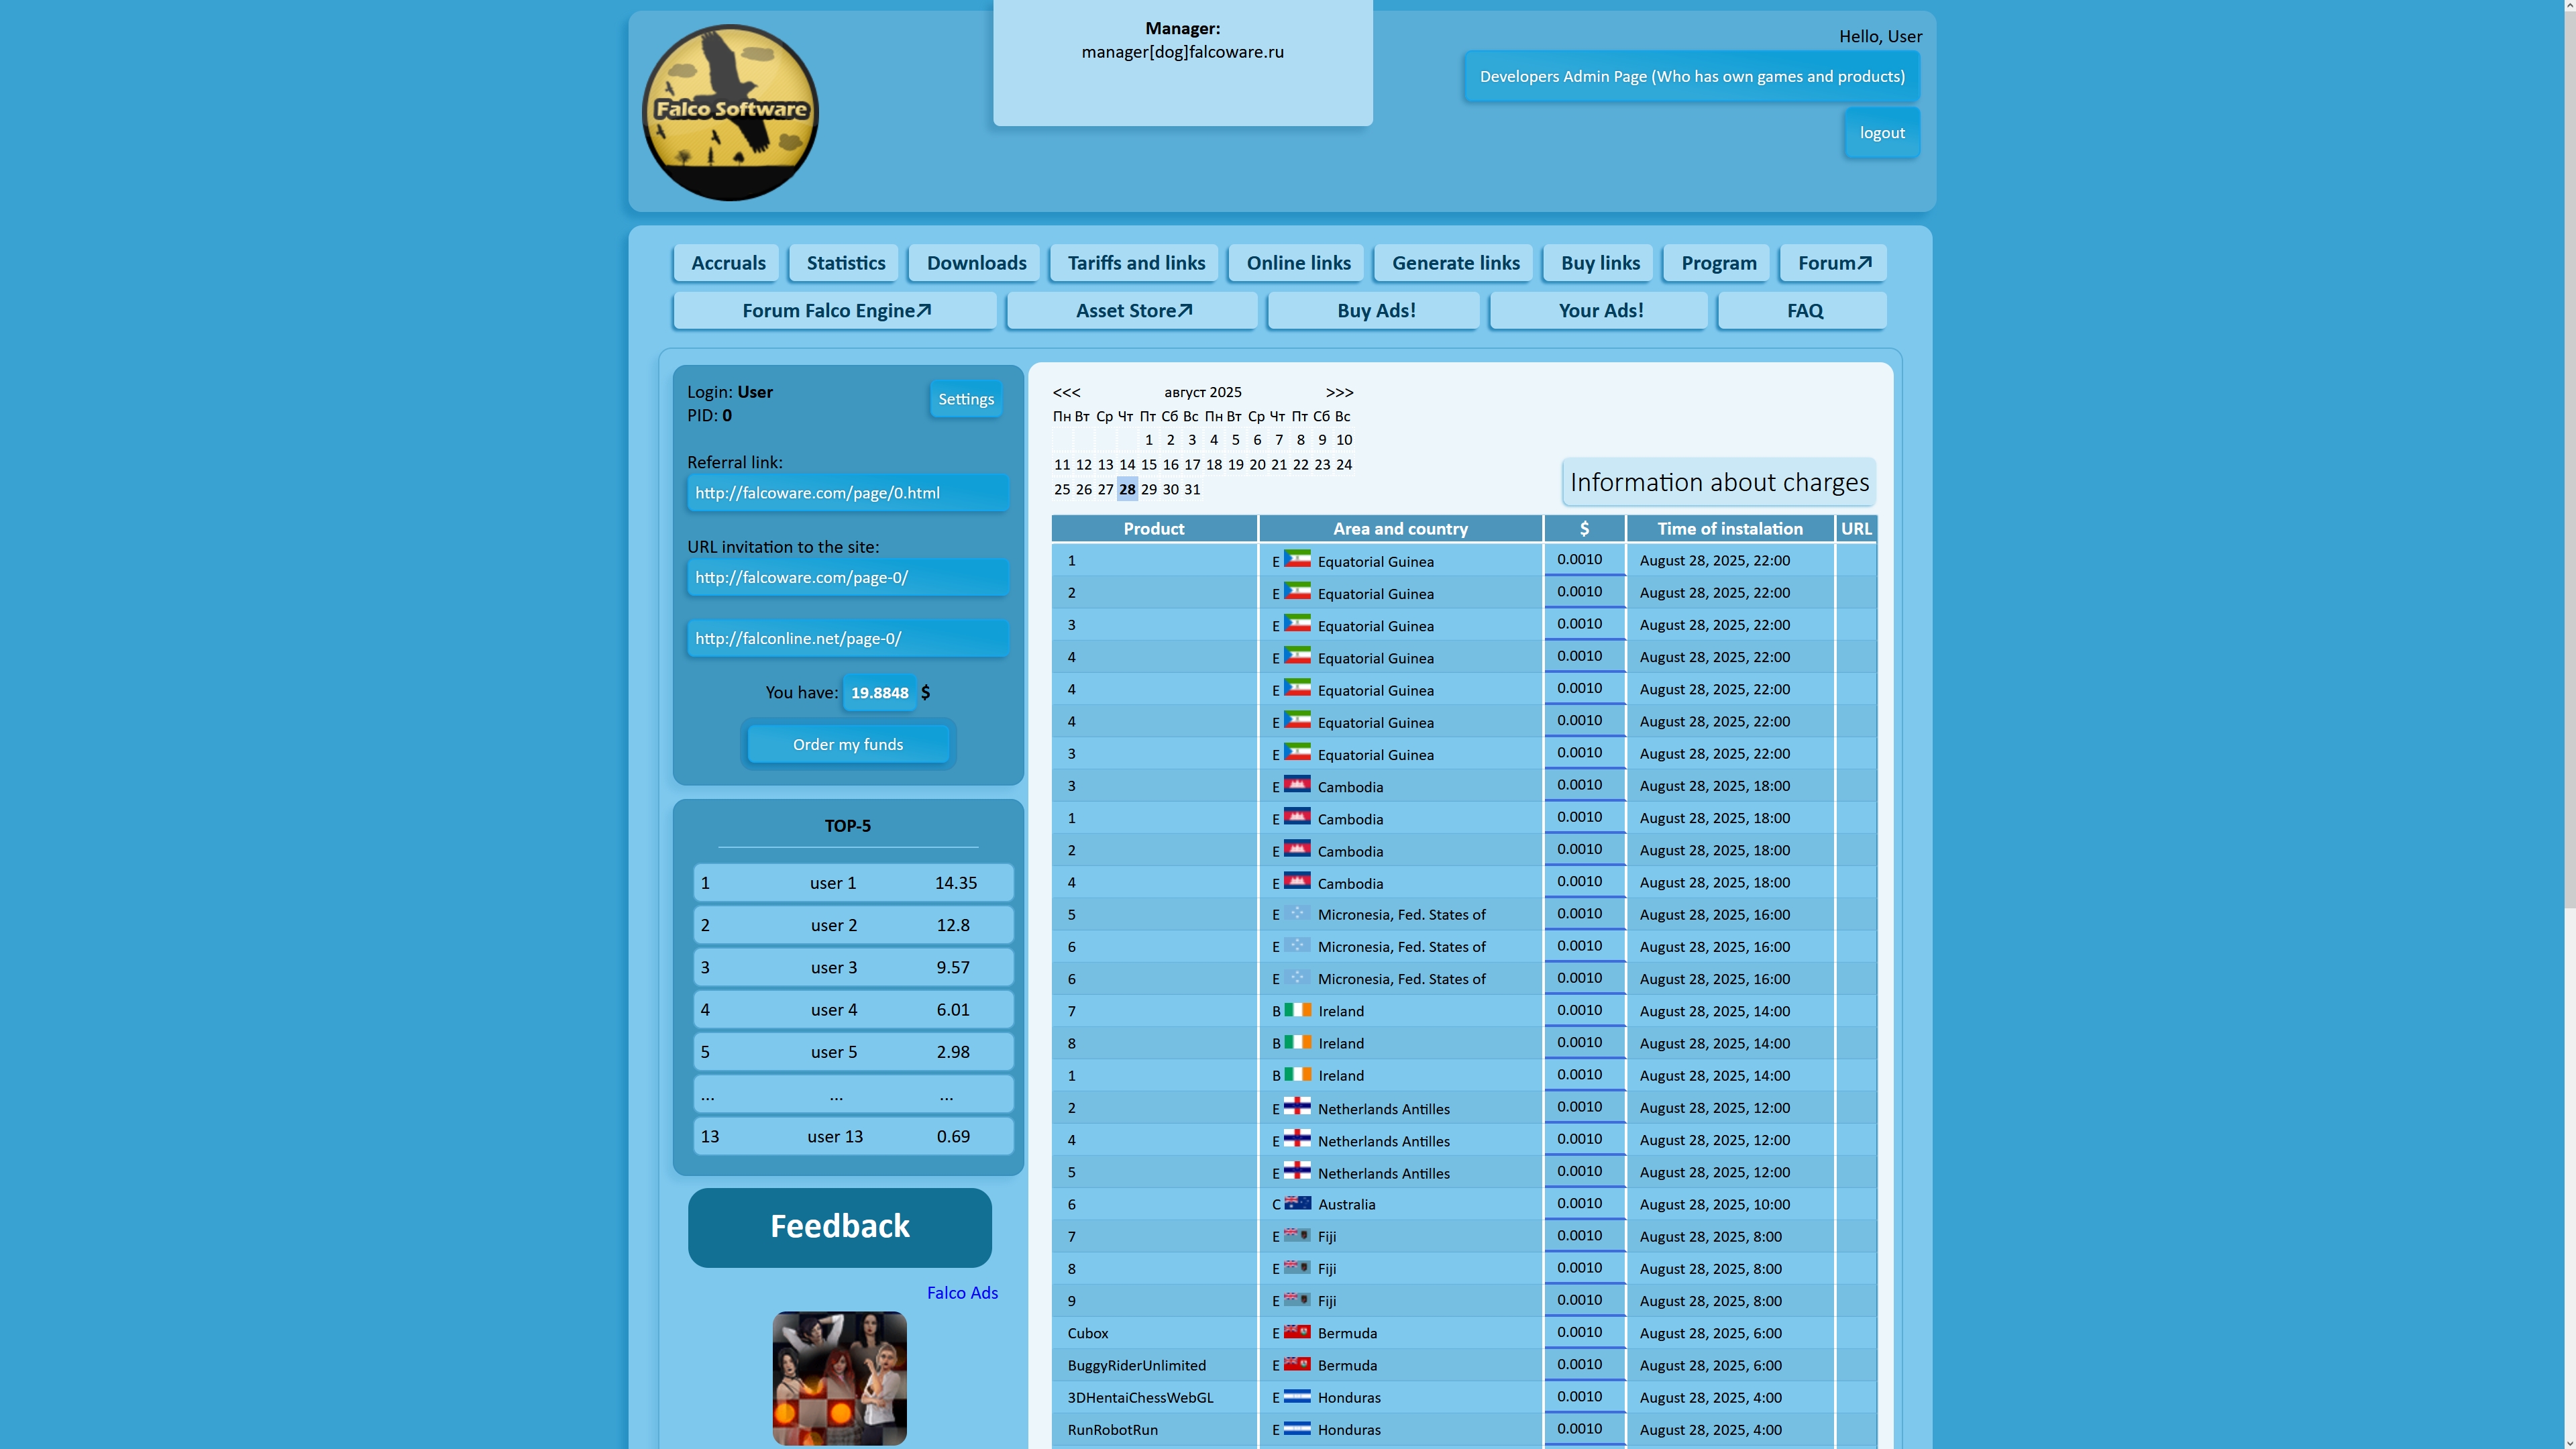The height and width of the screenshot is (1449, 2576).
Task: Click the logout button
Action: pyautogui.click(x=1881, y=133)
